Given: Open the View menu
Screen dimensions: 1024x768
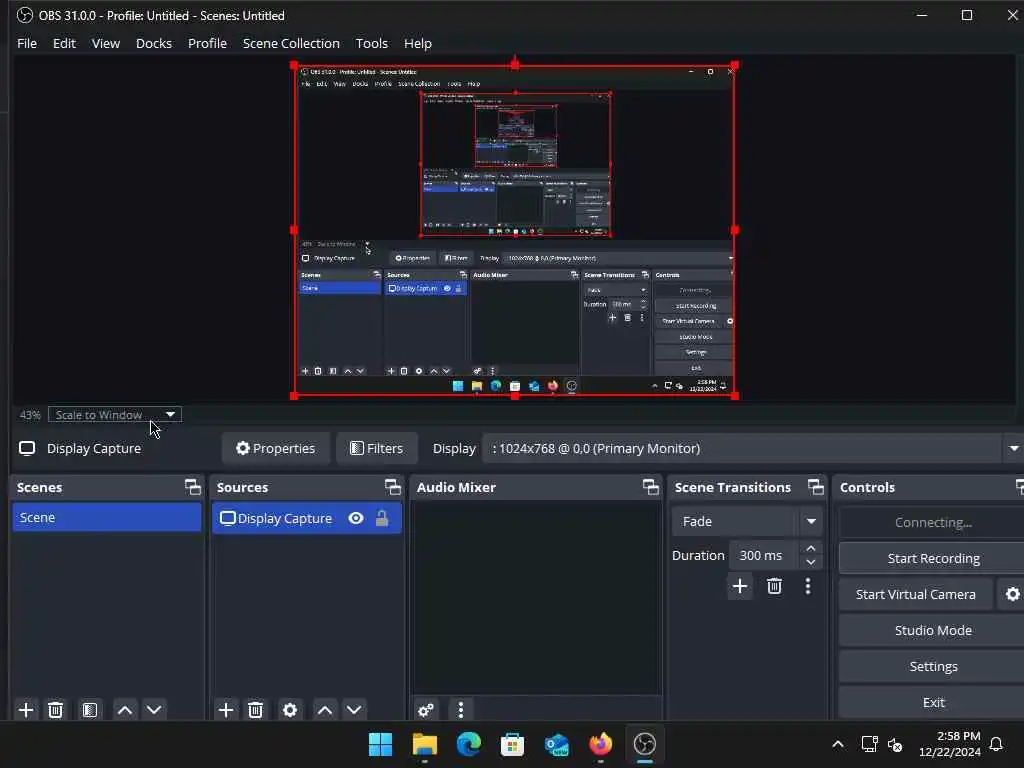Looking at the screenshot, I should (x=106, y=43).
